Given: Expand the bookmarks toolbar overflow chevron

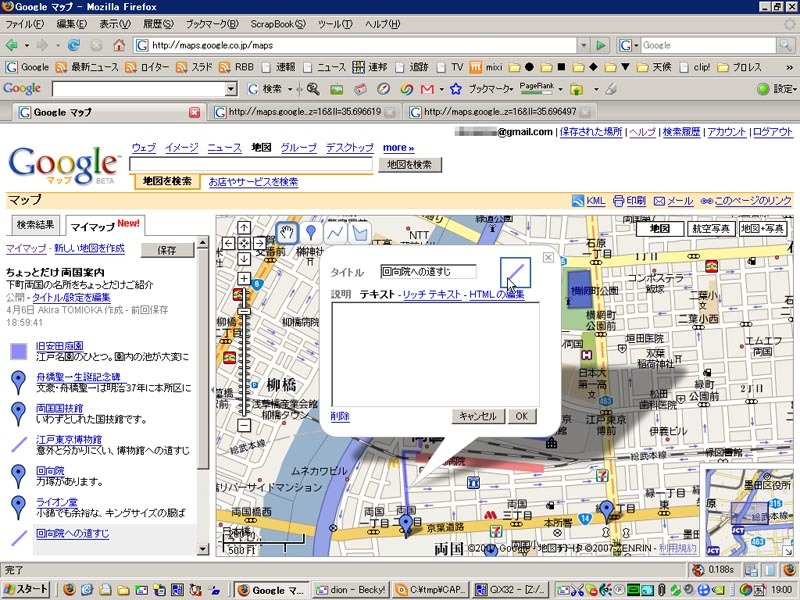Looking at the screenshot, I should pyautogui.click(x=789, y=67).
